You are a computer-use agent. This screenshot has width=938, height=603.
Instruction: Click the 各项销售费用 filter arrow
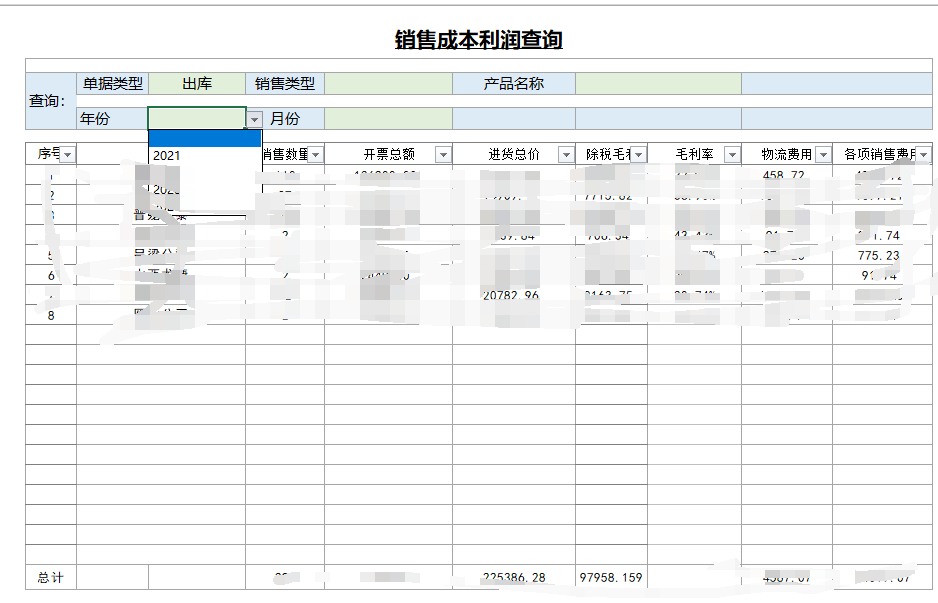pos(922,154)
